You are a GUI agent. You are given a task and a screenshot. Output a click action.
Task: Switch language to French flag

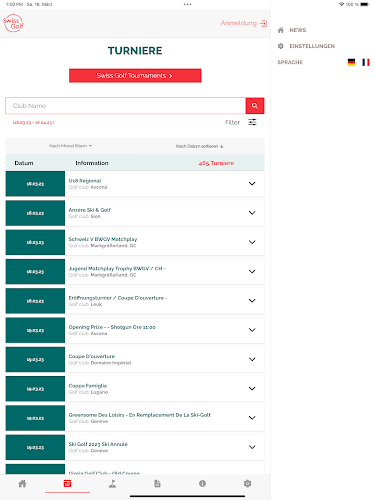click(x=366, y=62)
